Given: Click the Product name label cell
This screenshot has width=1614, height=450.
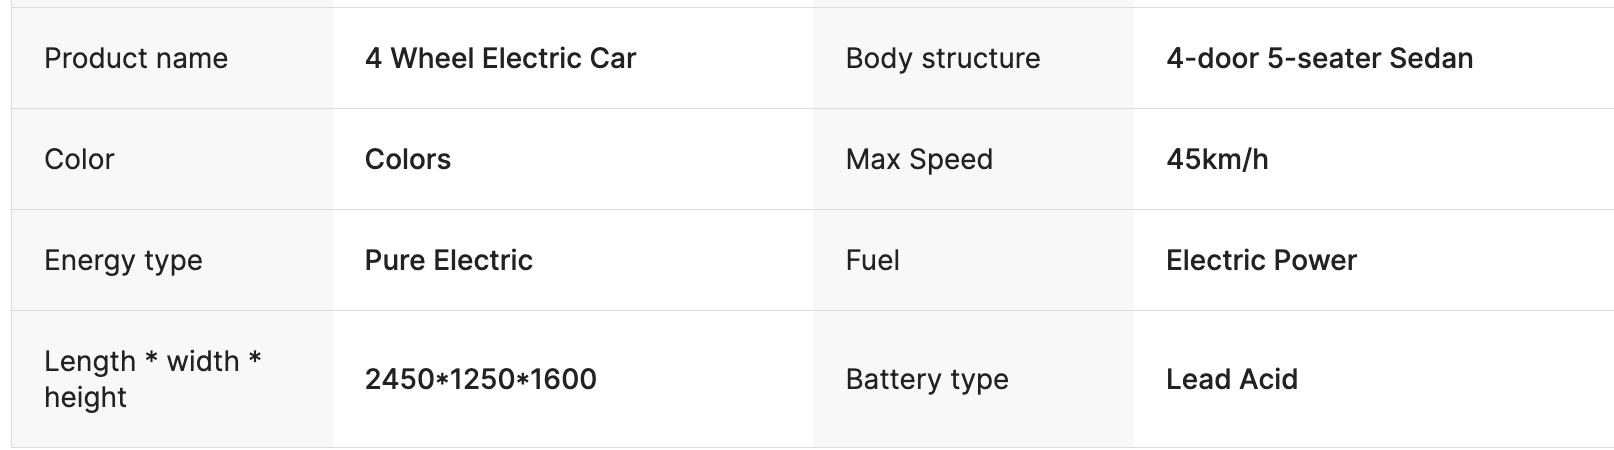Looking at the screenshot, I should pyautogui.click(x=136, y=59).
